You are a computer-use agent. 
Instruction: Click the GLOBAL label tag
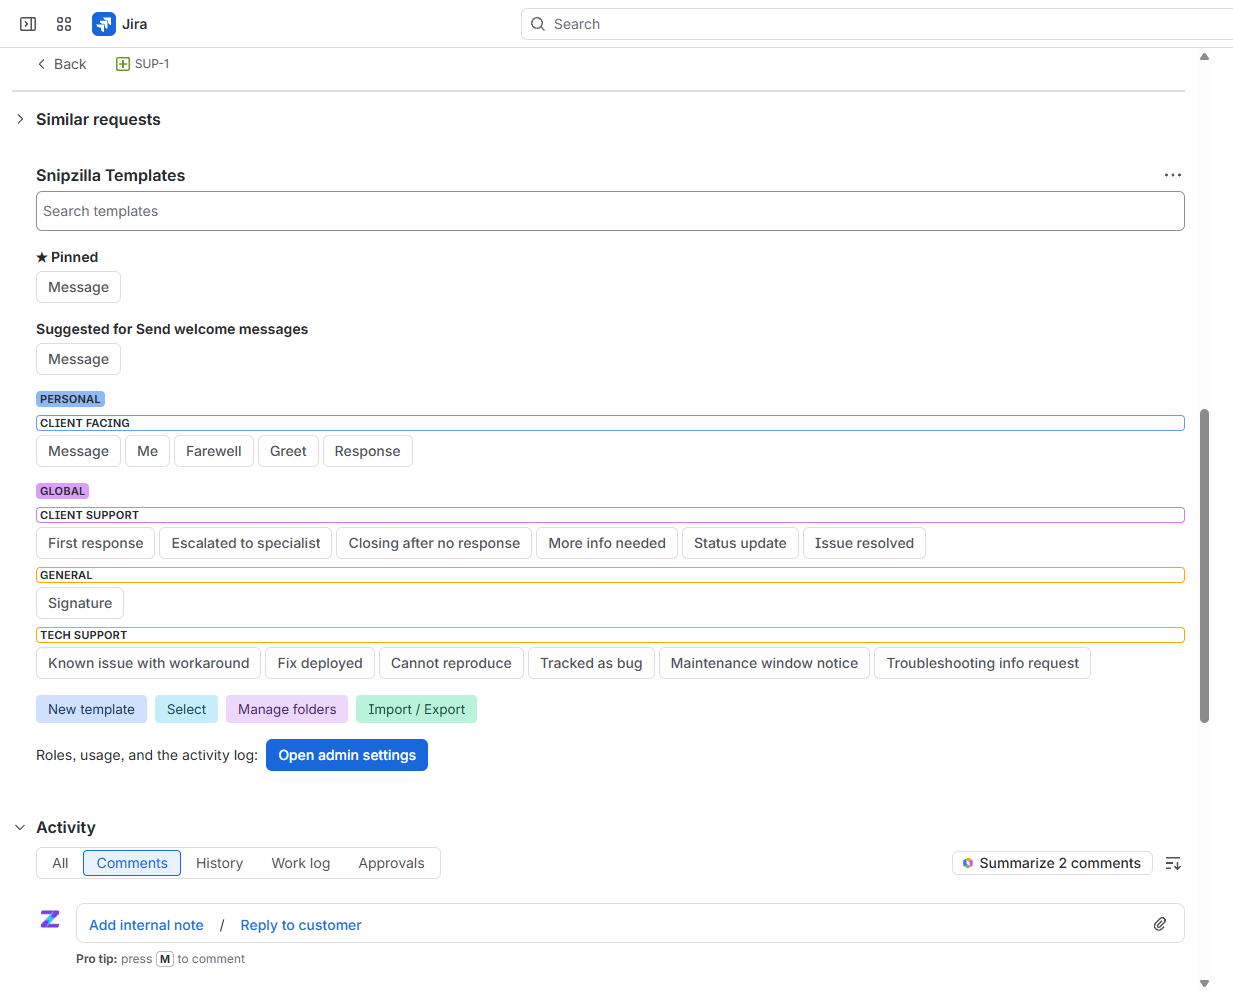click(62, 491)
